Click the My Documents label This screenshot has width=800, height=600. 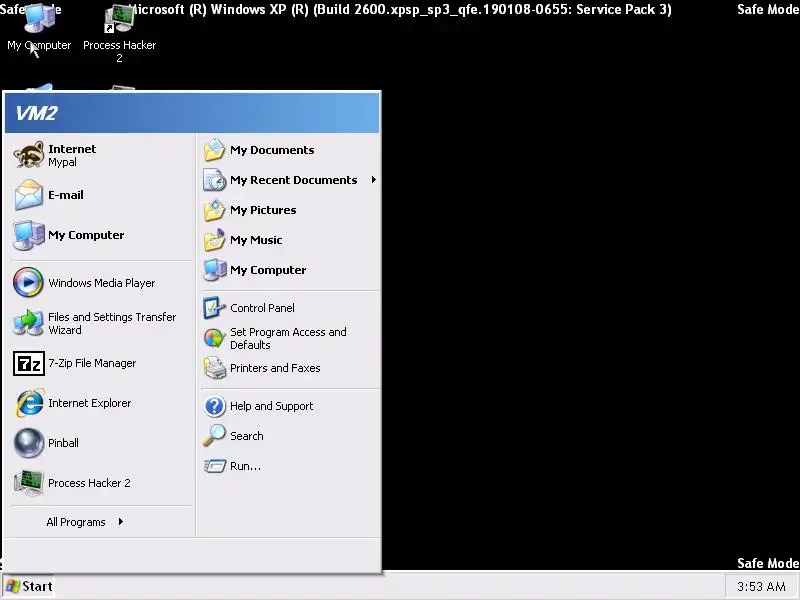272,150
